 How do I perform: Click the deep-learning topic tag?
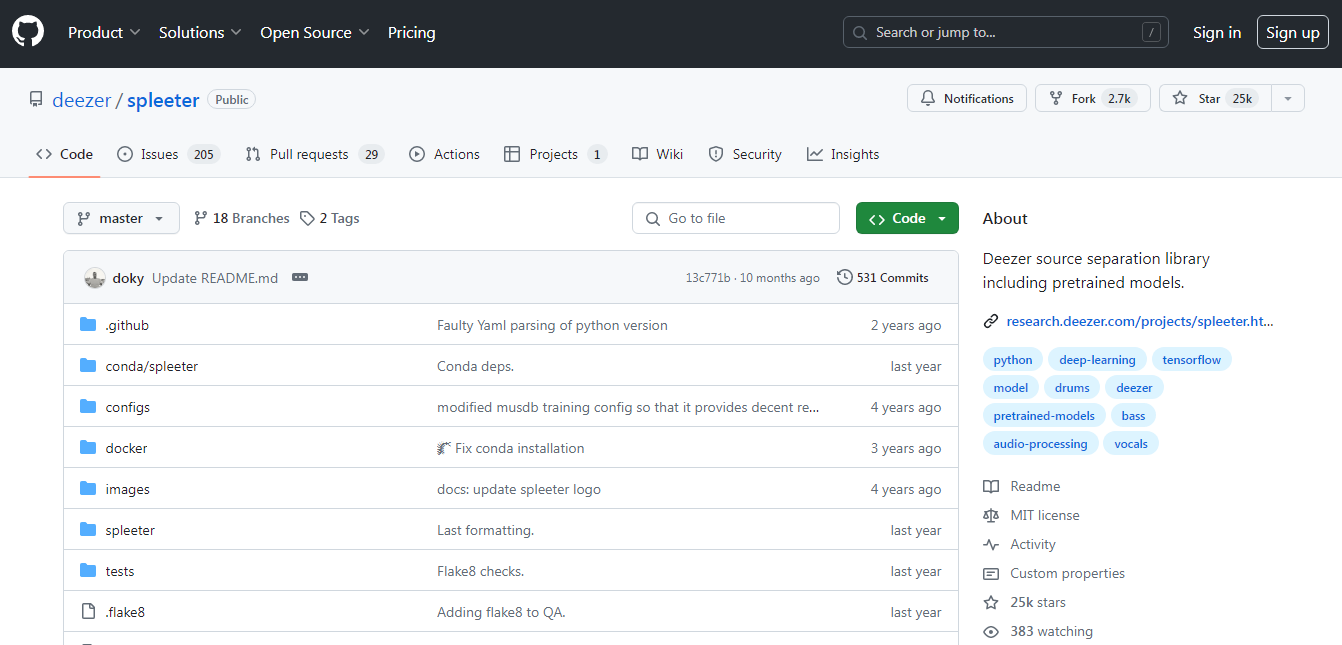click(1097, 360)
